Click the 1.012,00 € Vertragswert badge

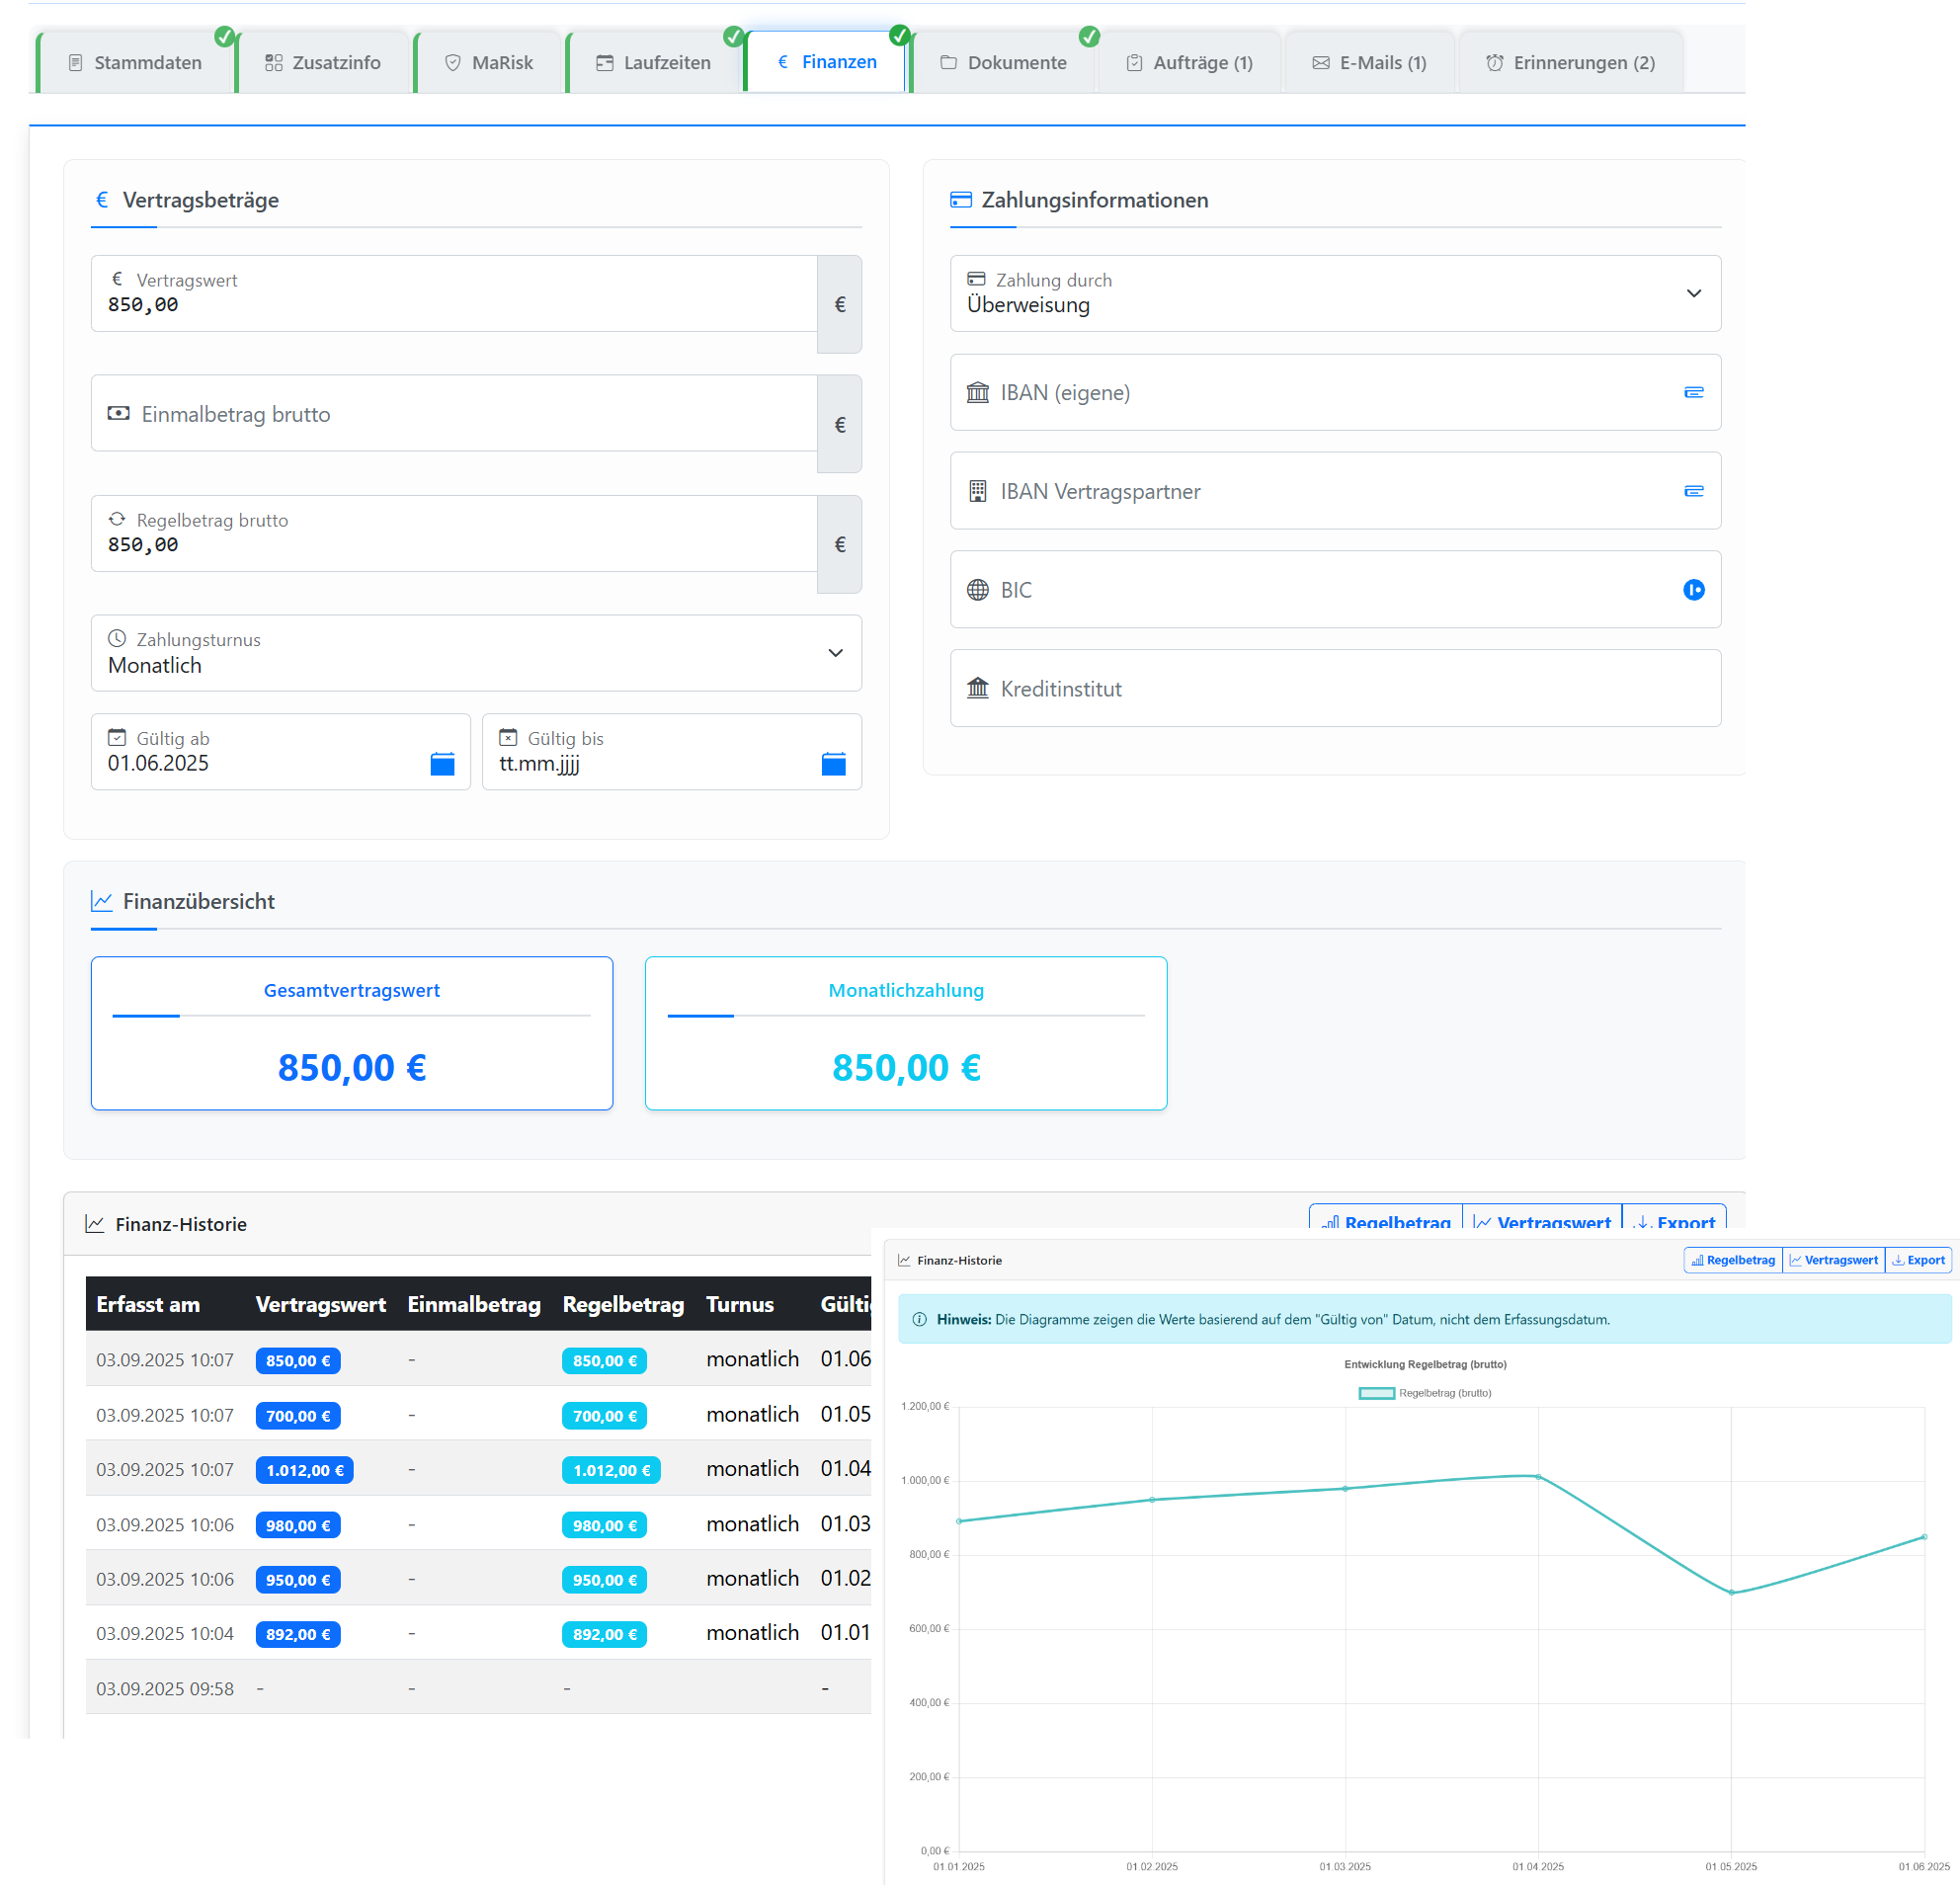click(x=304, y=1470)
